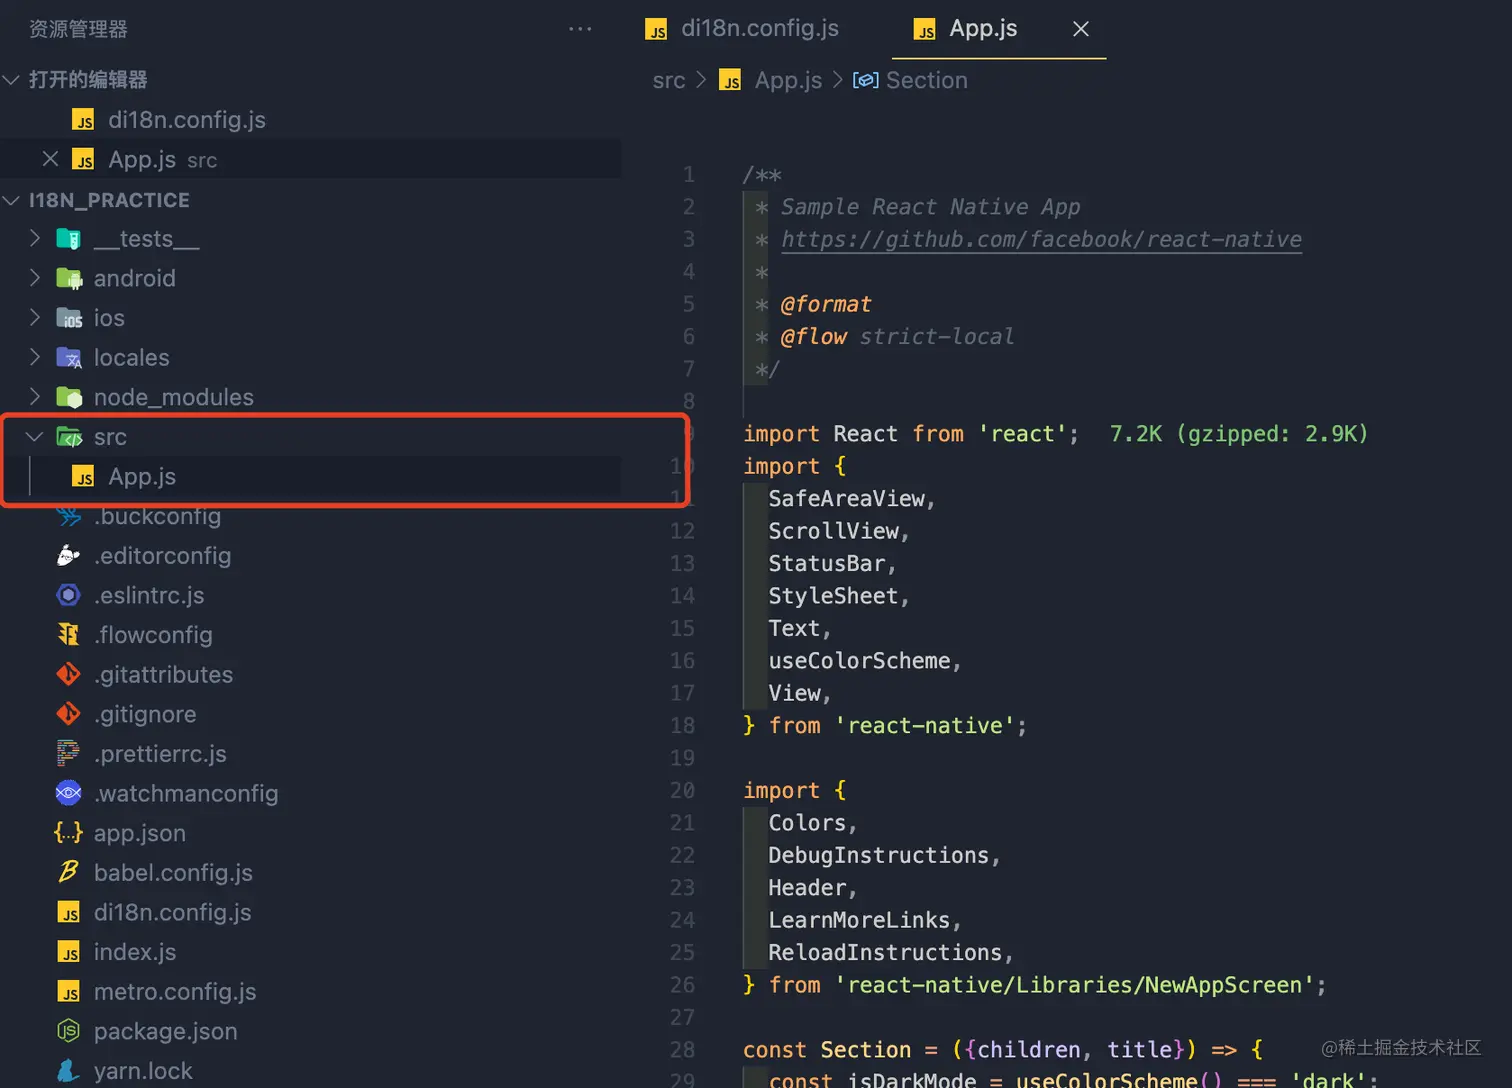Open the explorer more-actions ellipsis menu
Viewport: 1512px width, 1088px height.
(x=580, y=29)
